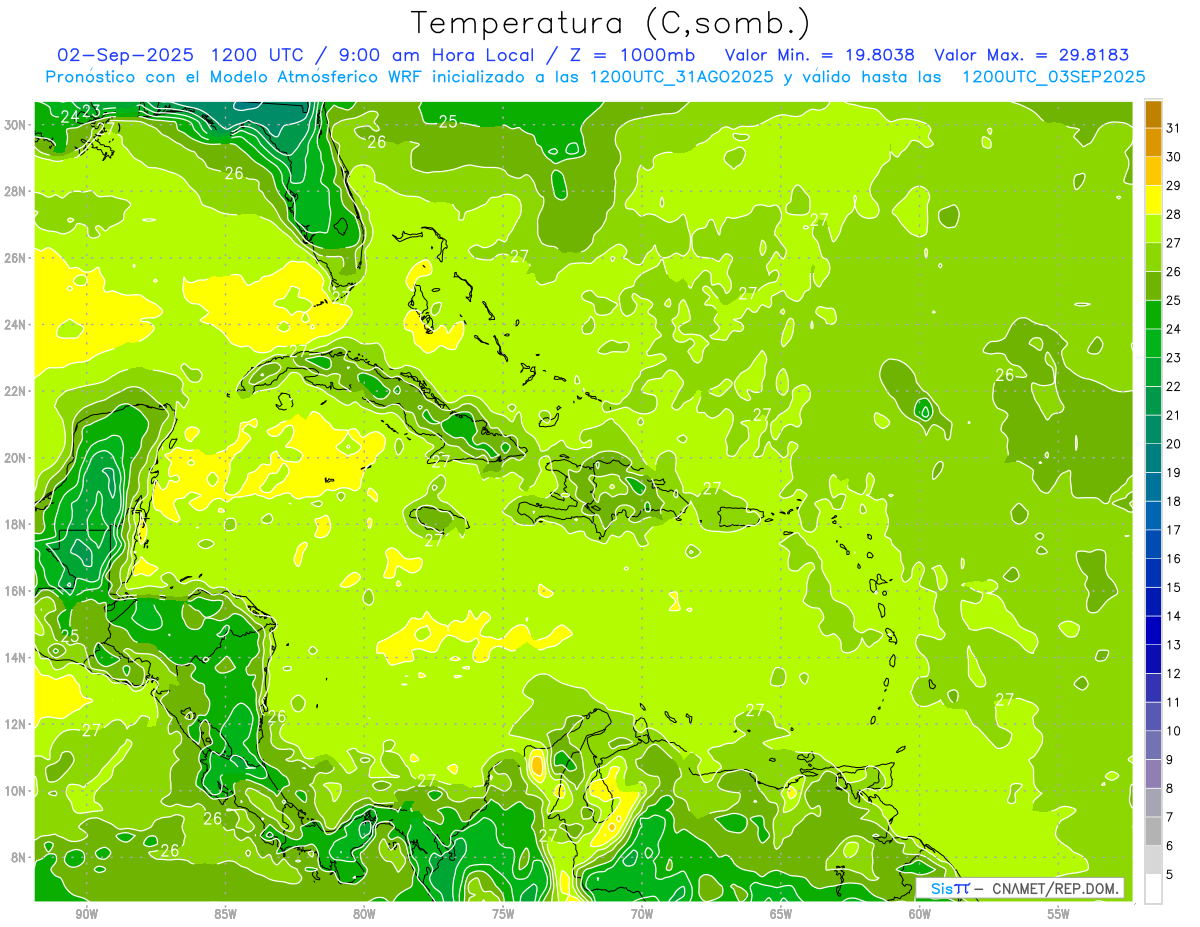The height and width of the screenshot is (927, 1200).
Task: Click the 60W longitude axis label
Action: click(x=920, y=914)
